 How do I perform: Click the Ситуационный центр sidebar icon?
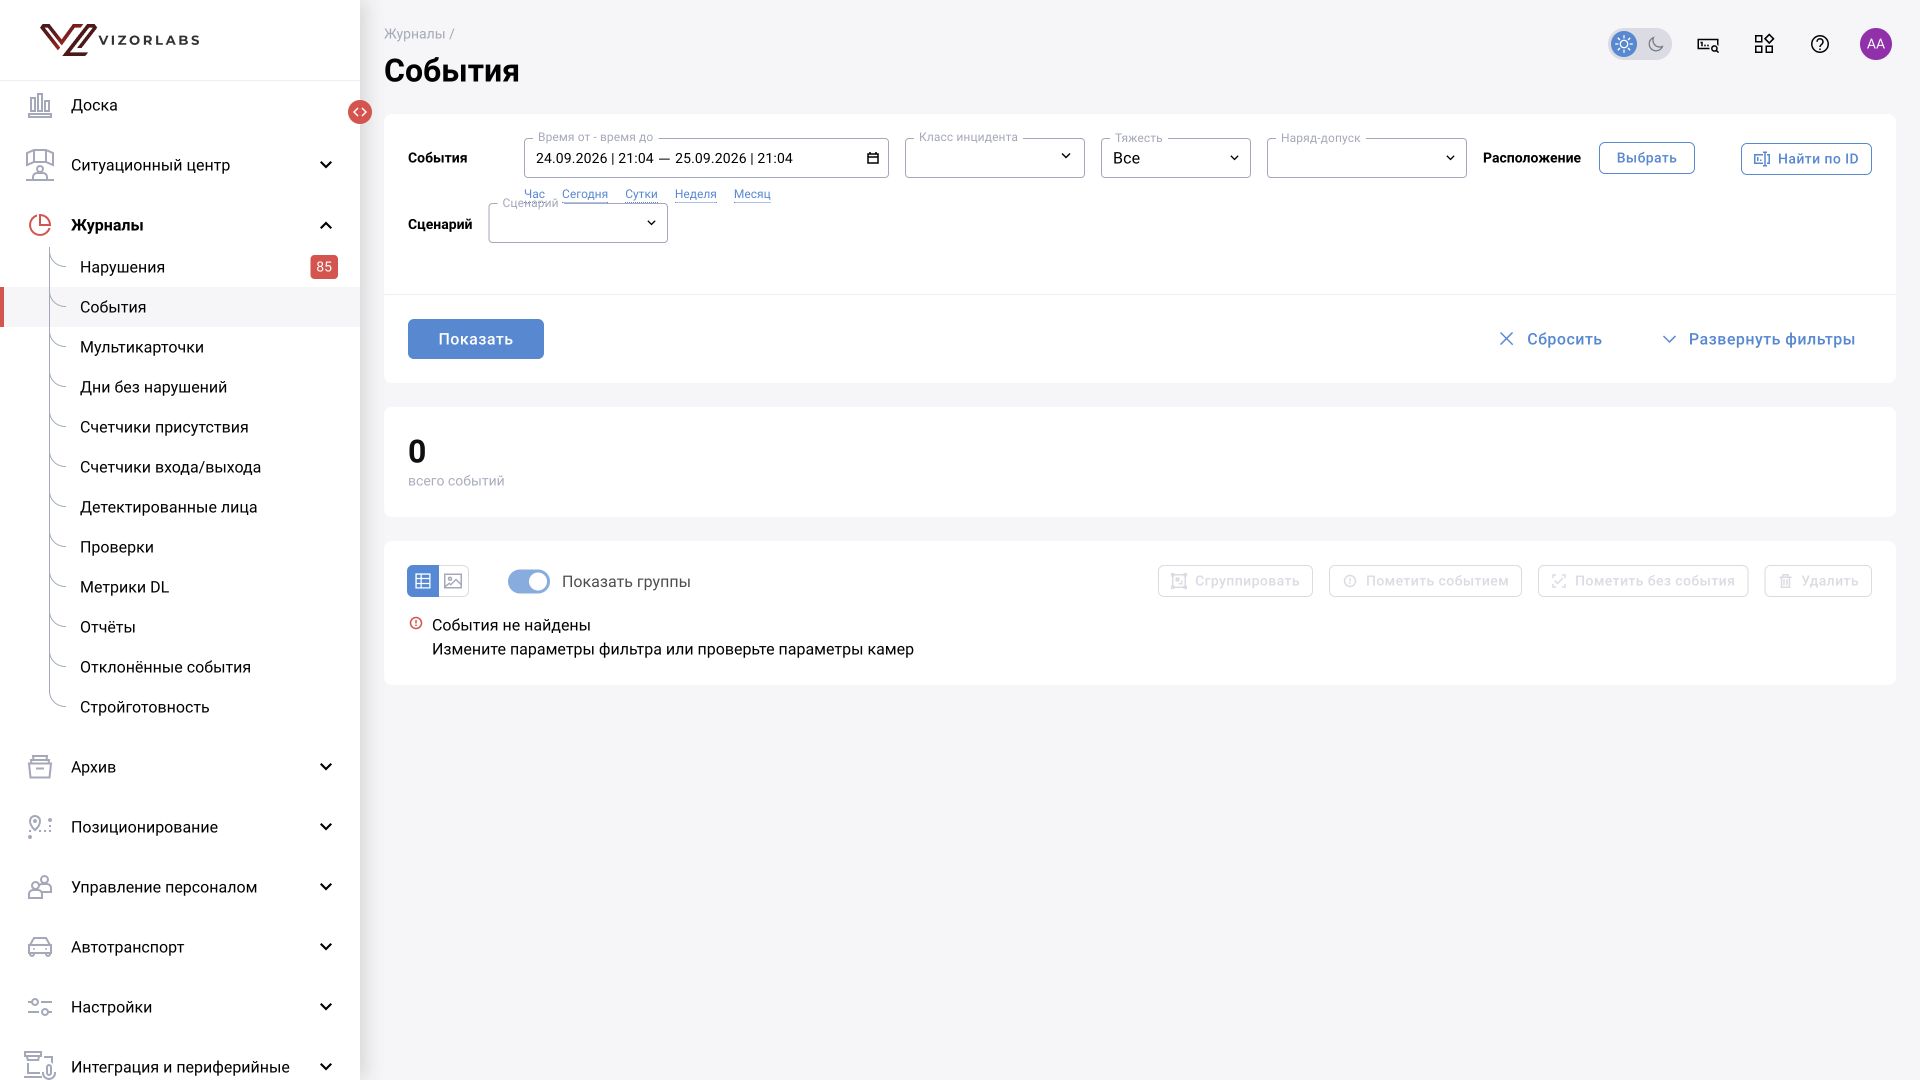(x=40, y=165)
